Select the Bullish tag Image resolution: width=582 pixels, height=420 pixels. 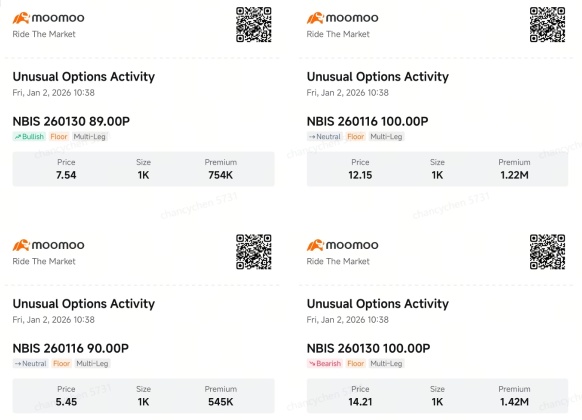pyautogui.click(x=29, y=137)
